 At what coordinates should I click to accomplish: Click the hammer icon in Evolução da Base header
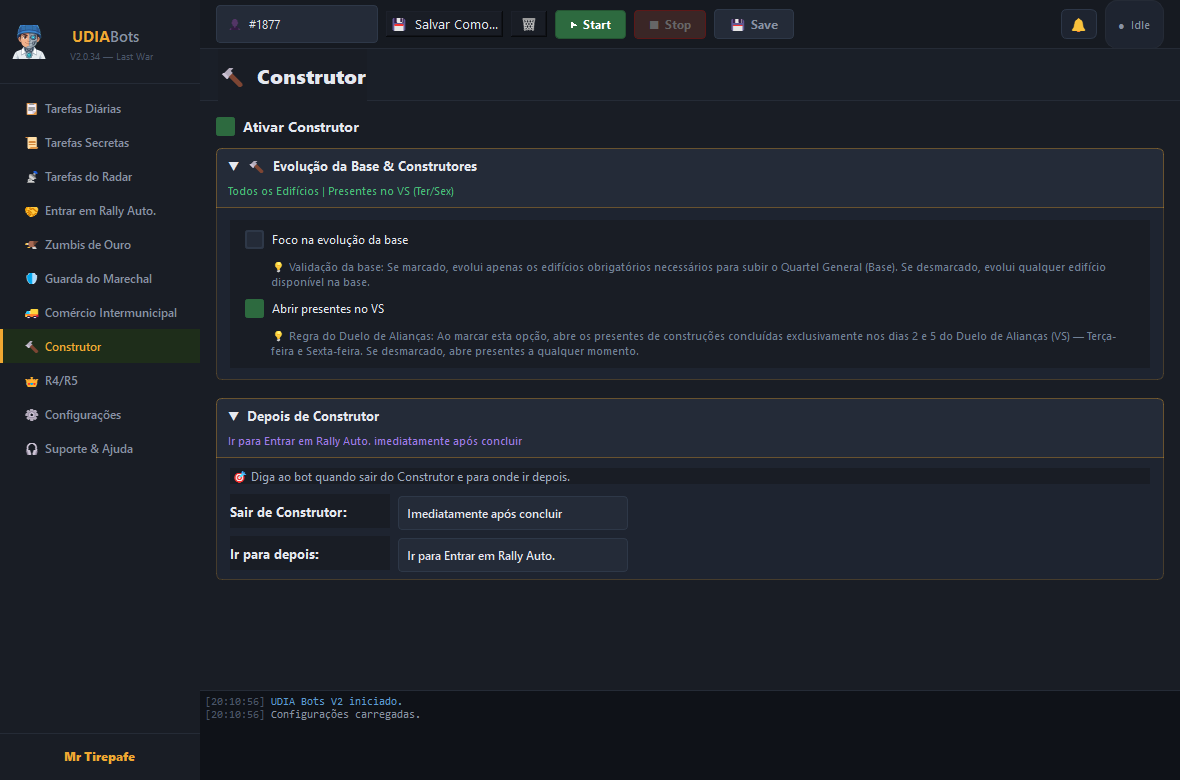(x=256, y=166)
